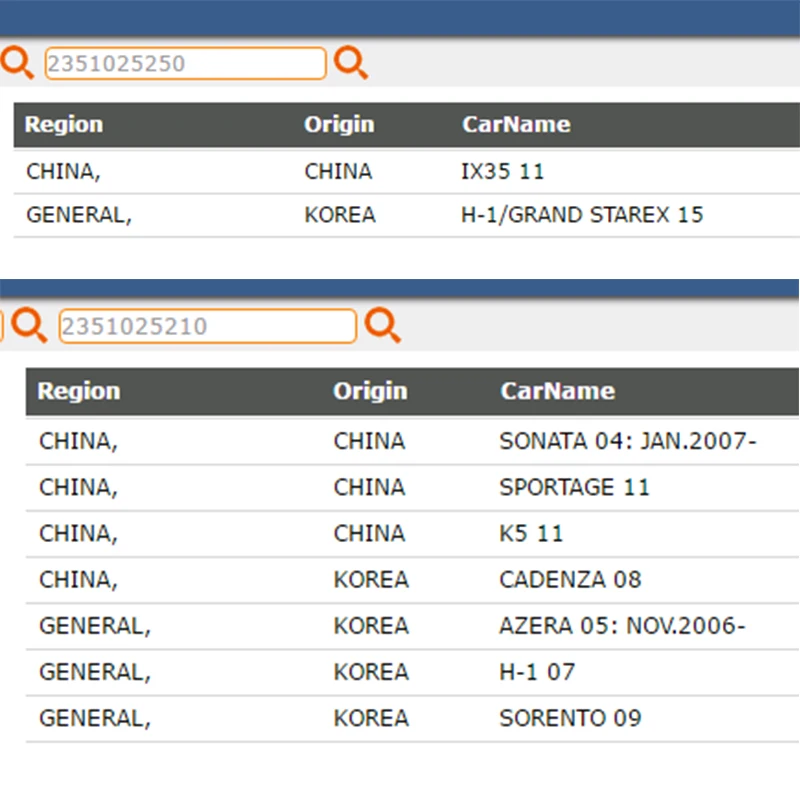Image resolution: width=800 pixels, height=800 pixels.
Task: Select the AZERA 05: NOV.2006- row
Action: 412,626
